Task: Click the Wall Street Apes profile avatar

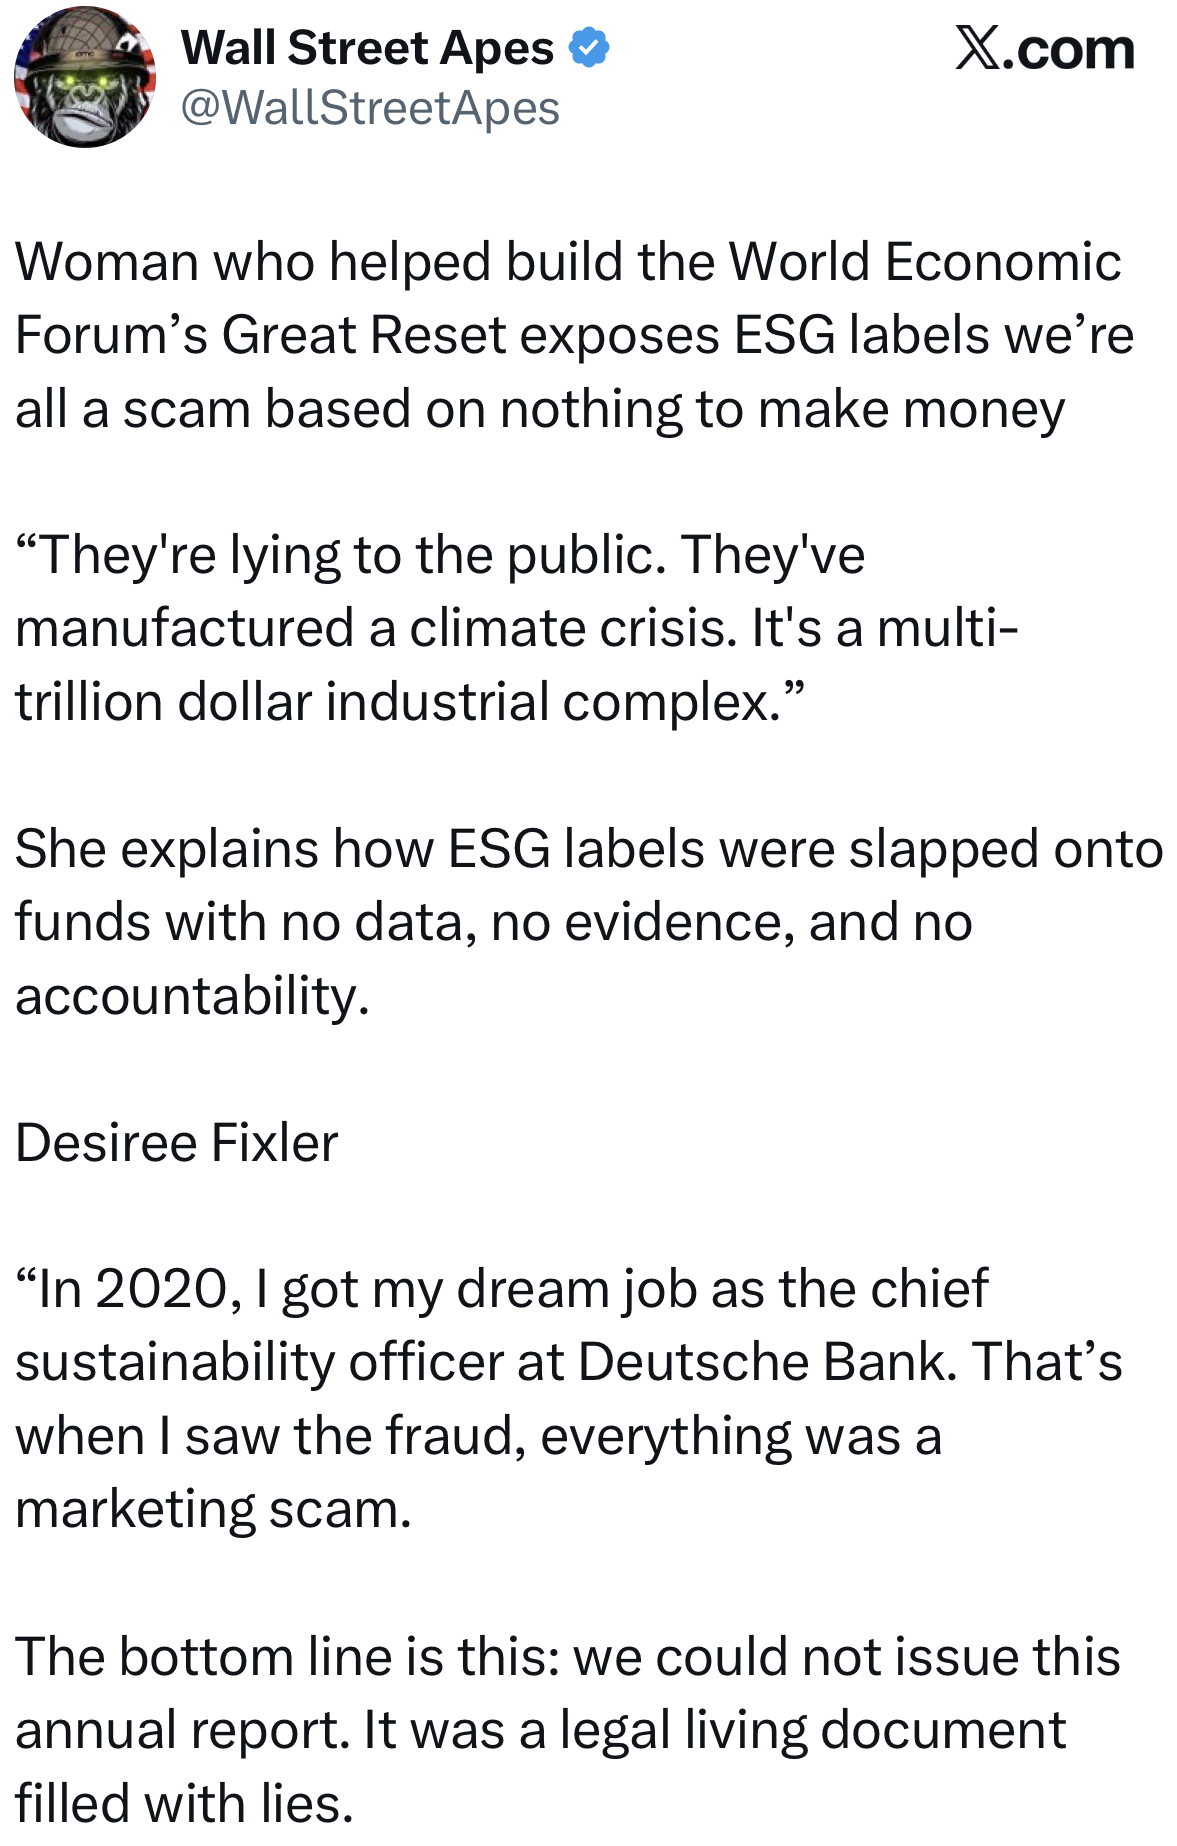Action: 84,78
